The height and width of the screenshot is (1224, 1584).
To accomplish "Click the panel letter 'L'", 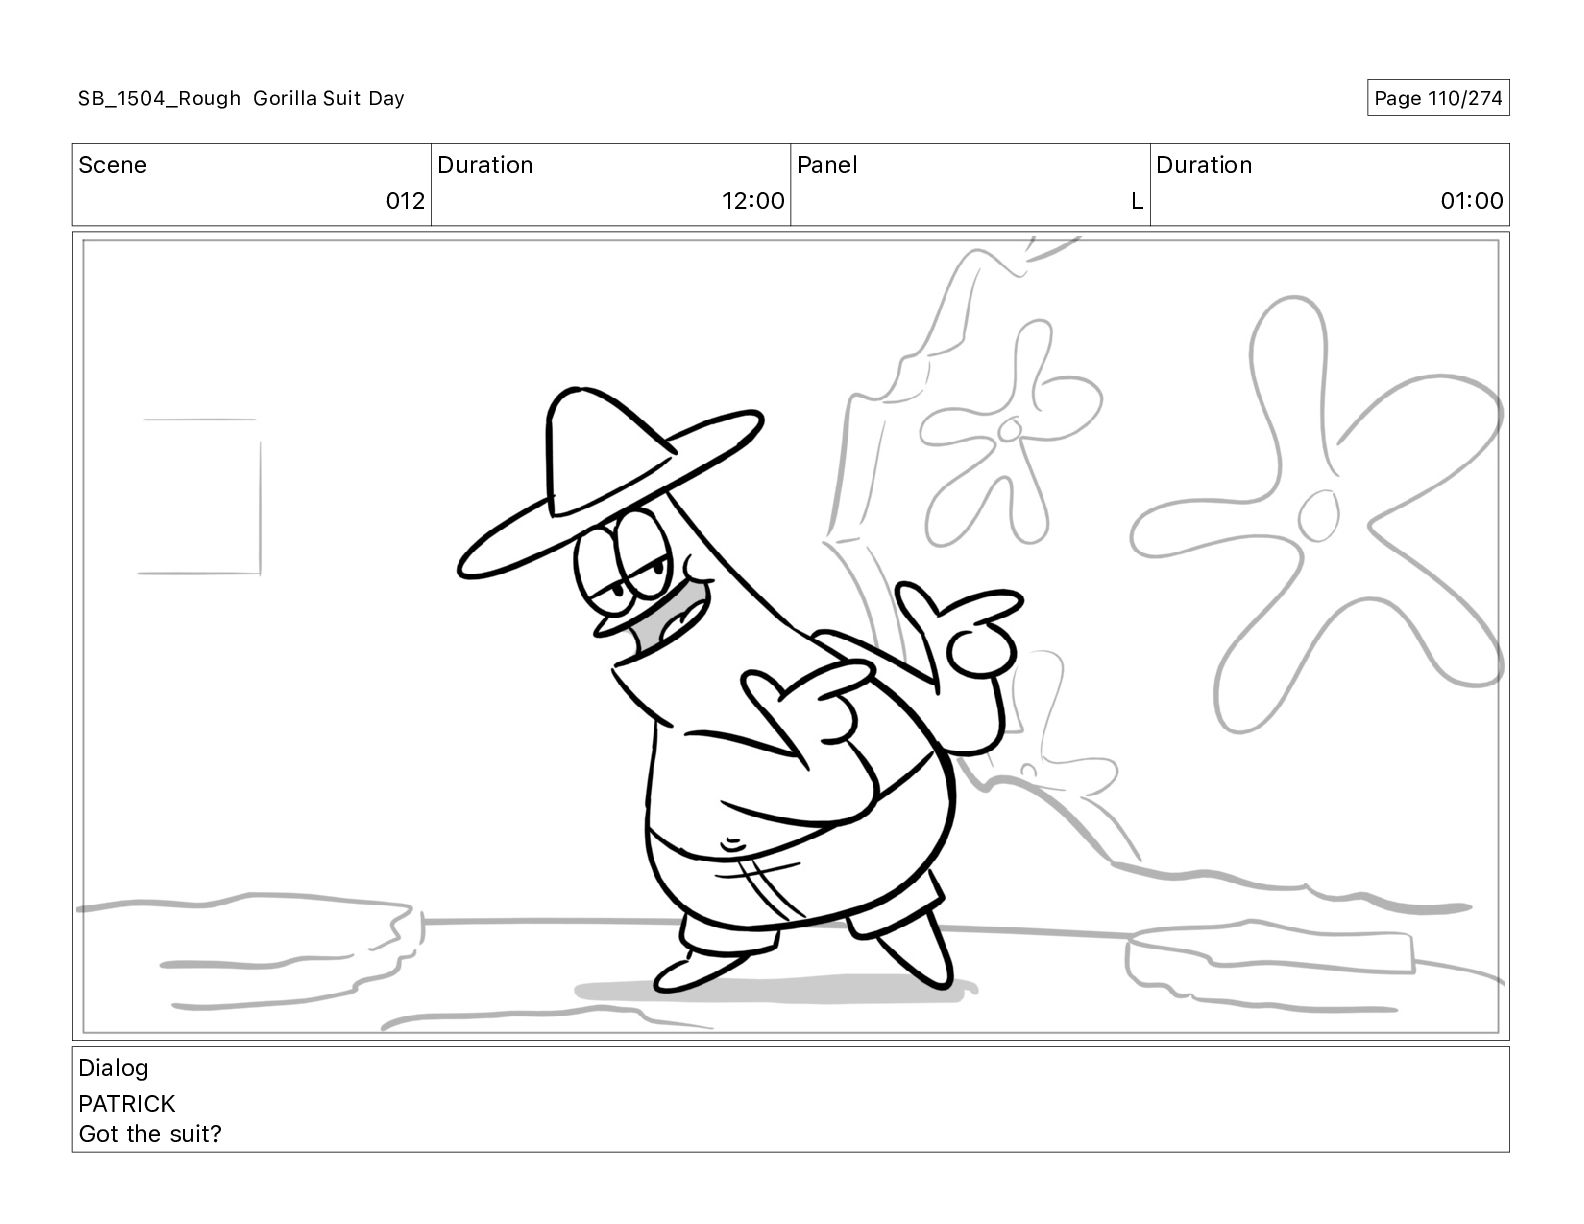I will [x=1137, y=201].
